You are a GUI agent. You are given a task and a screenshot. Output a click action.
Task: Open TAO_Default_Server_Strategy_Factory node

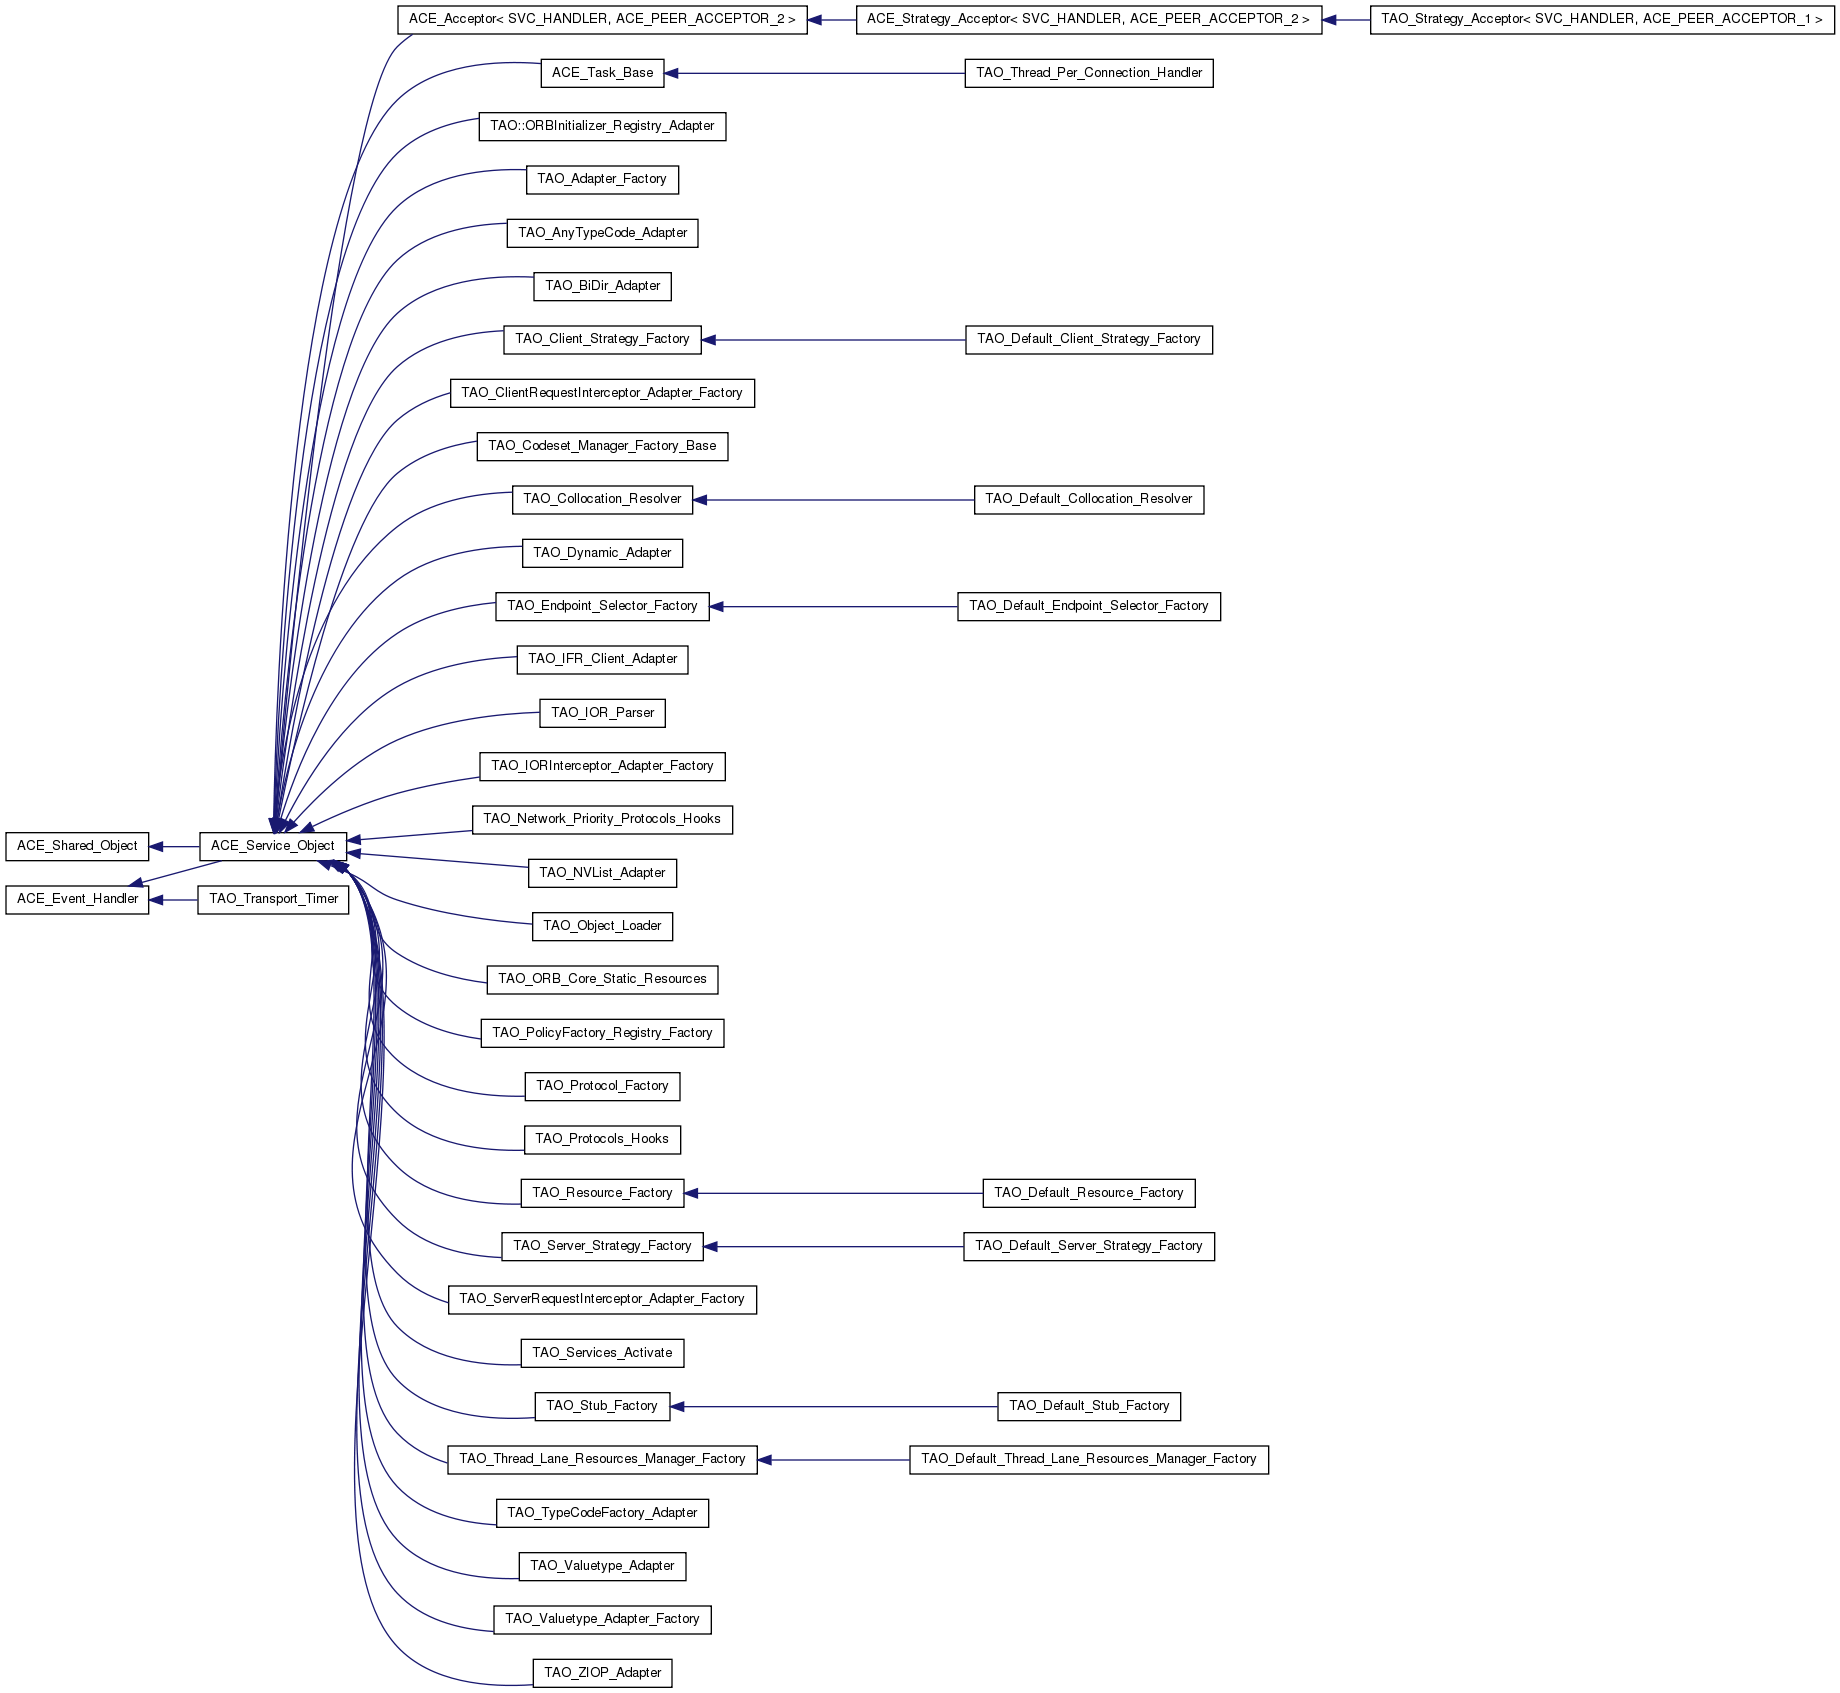click(1089, 1246)
